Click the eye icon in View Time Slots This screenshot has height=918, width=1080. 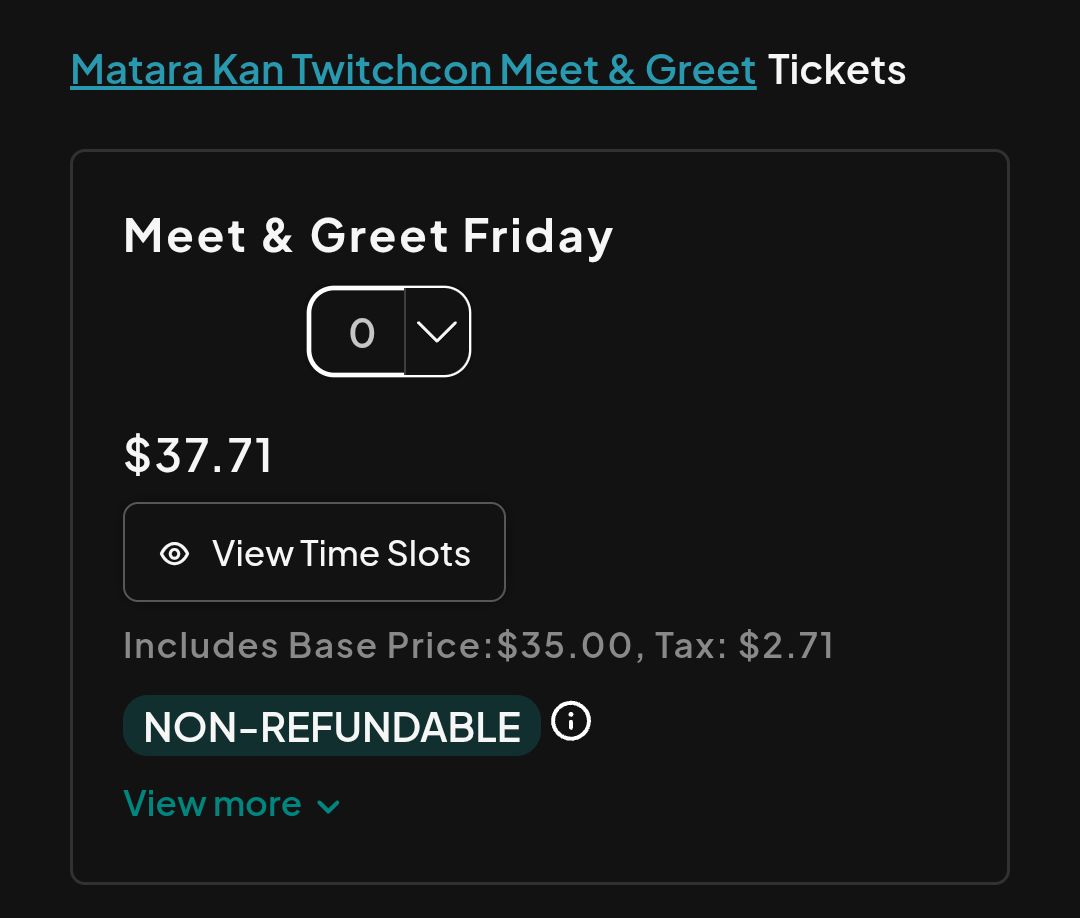point(175,554)
